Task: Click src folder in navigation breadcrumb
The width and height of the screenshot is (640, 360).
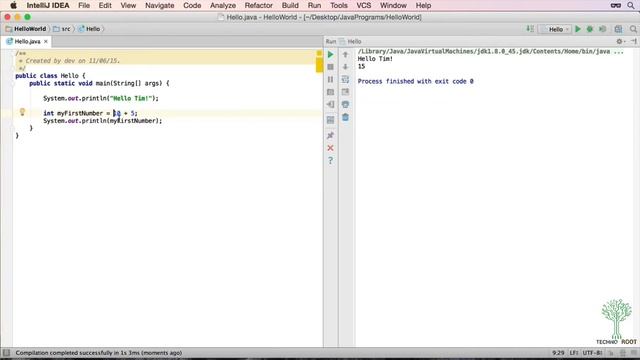Action: (62, 29)
